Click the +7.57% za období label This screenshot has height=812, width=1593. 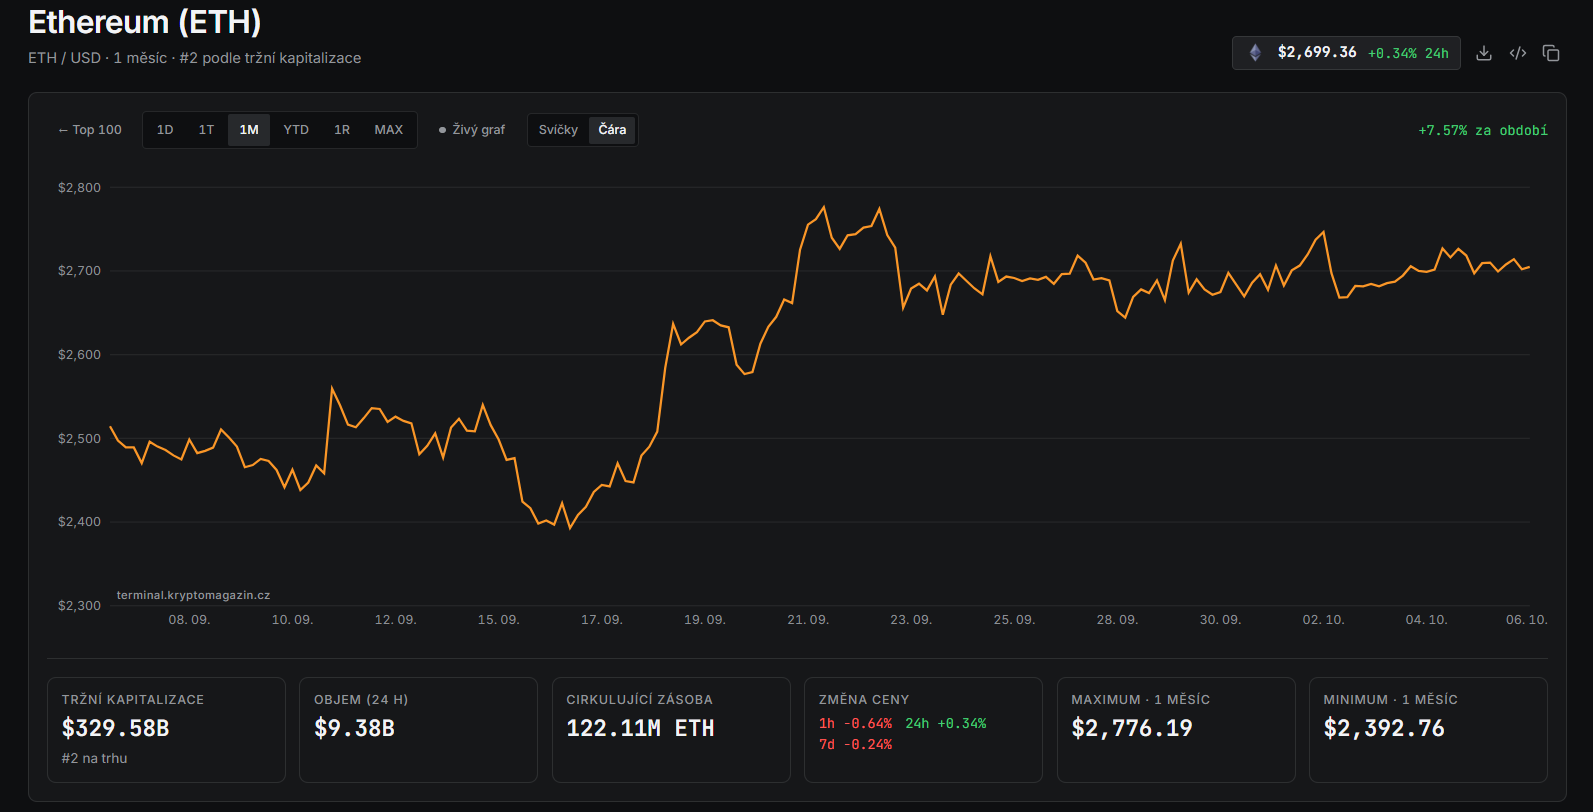pos(1483,130)
